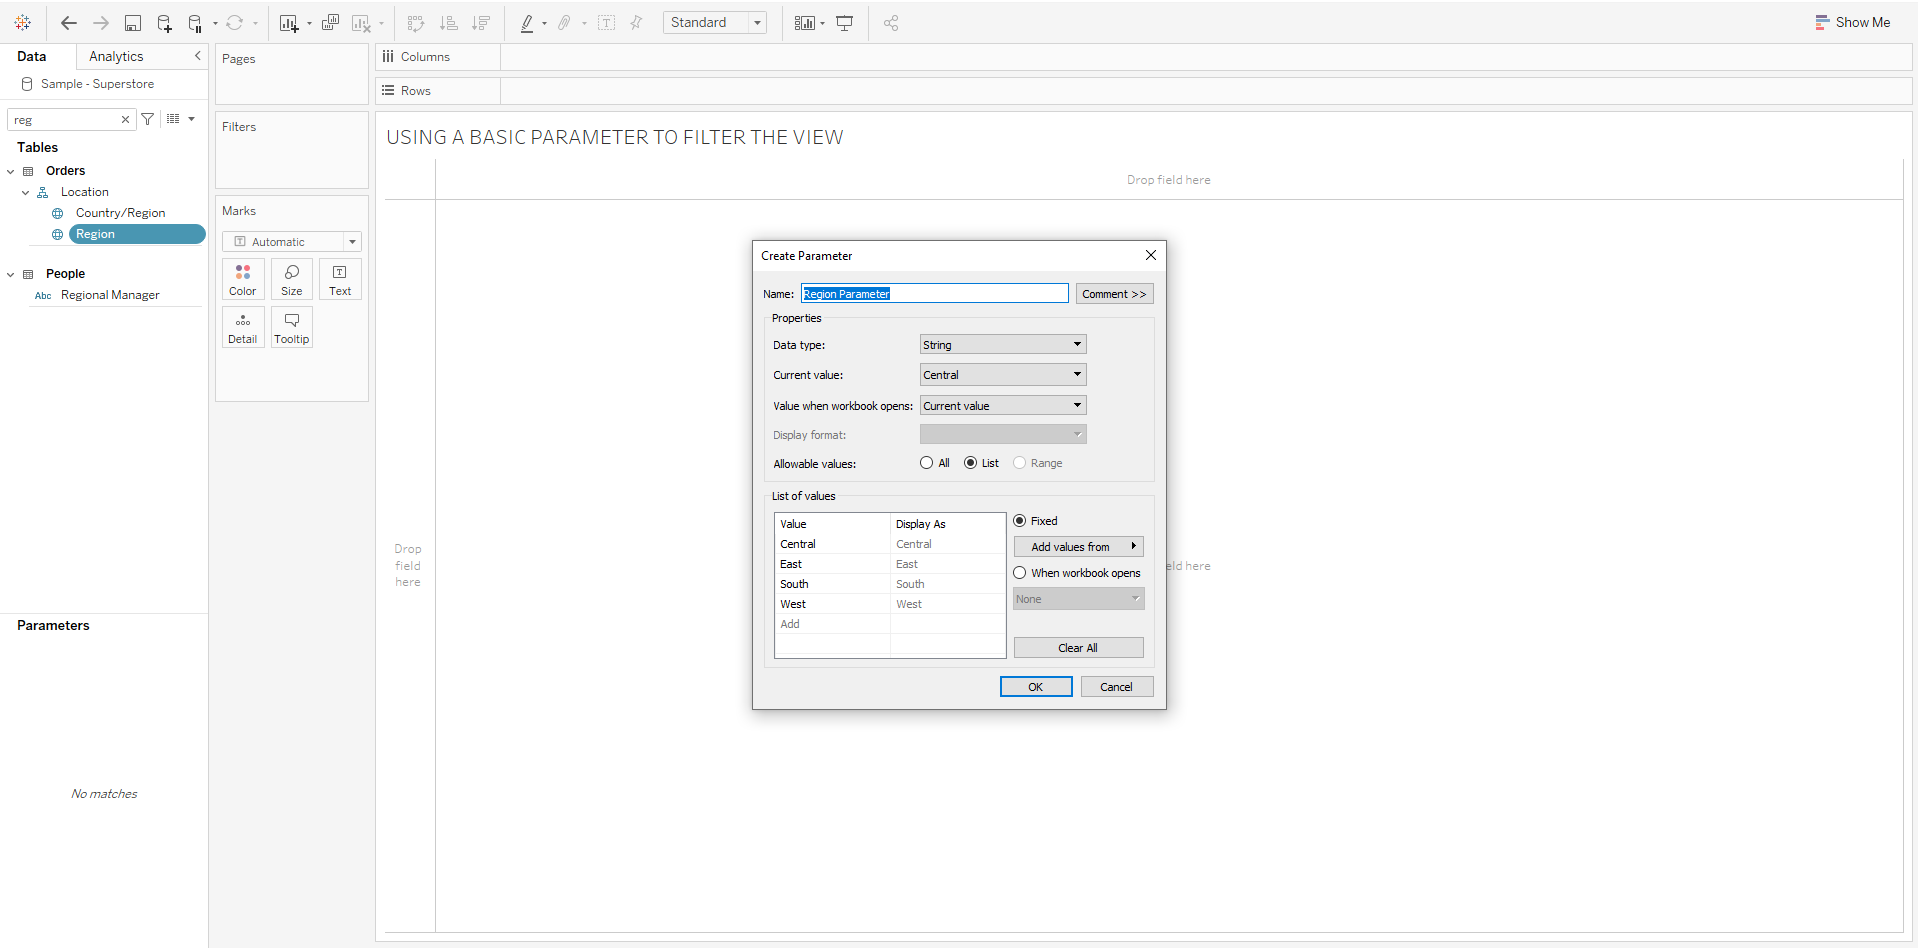Click the Presentation mode icon

[x=845, y=23]
